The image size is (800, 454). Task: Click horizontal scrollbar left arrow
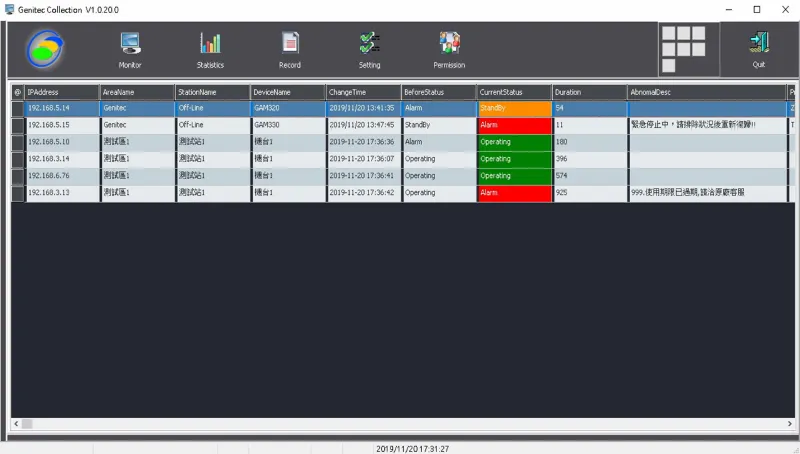click(16, 424)
